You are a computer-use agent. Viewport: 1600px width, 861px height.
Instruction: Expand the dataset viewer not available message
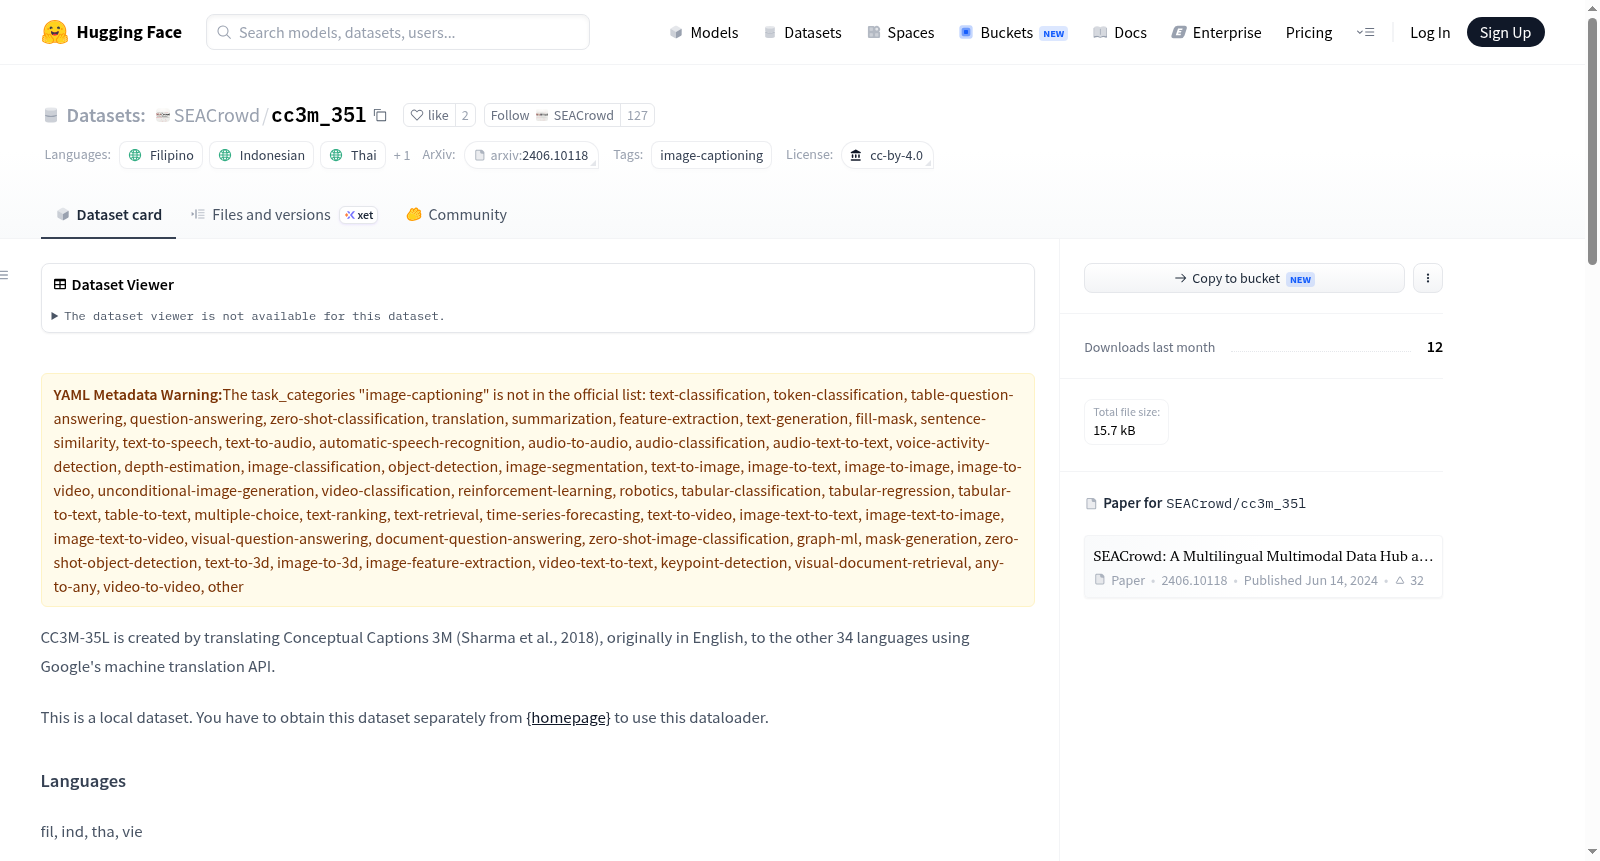[x=248, y=316]
